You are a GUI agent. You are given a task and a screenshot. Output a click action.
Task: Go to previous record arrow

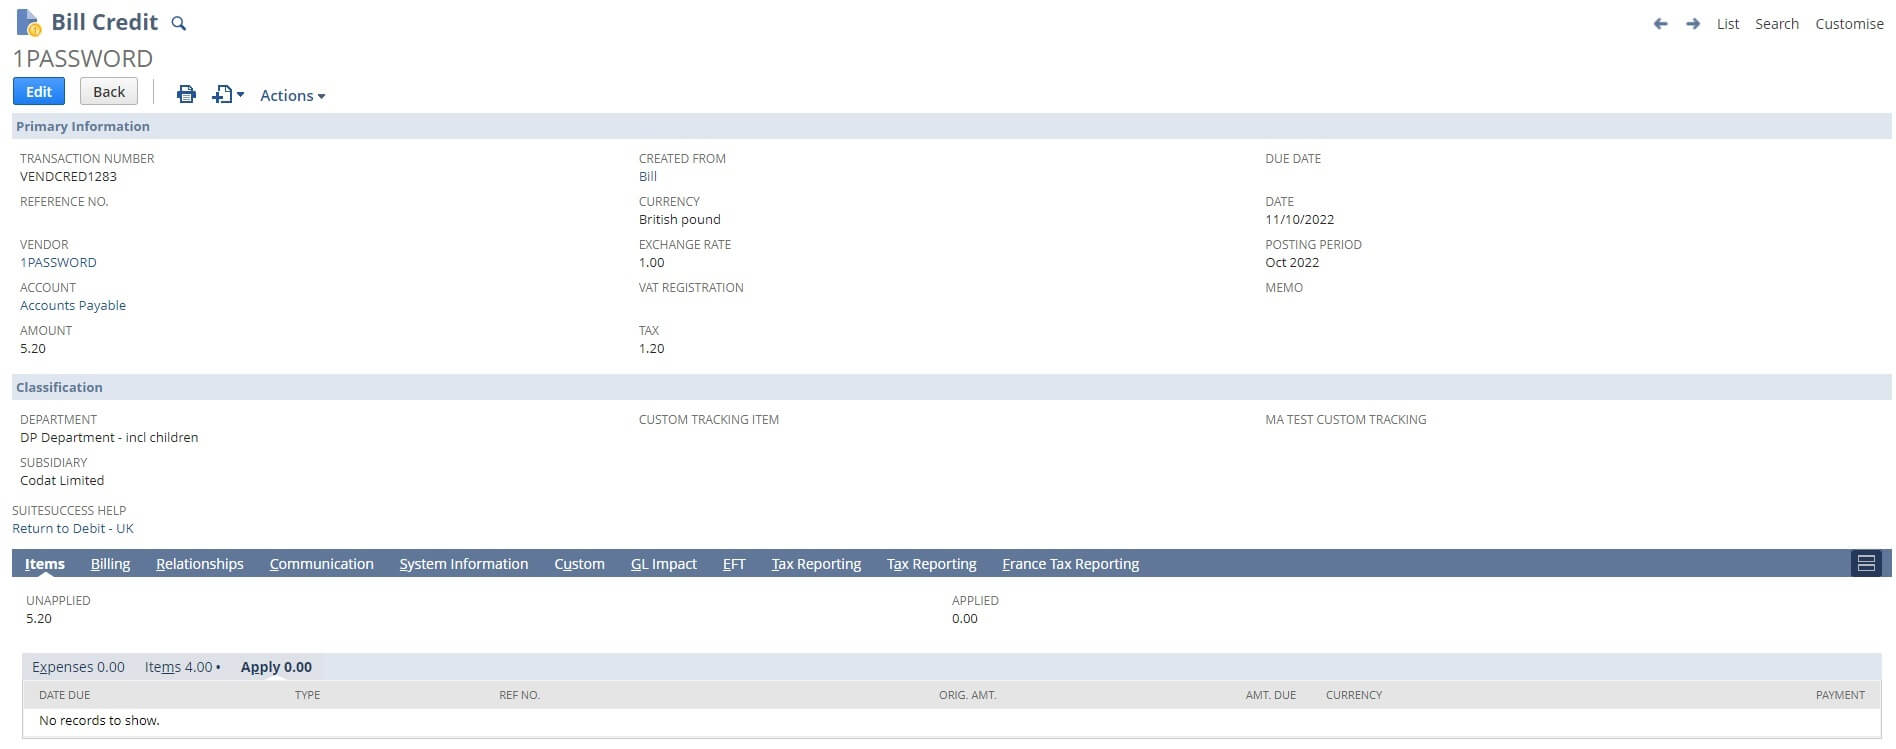[1660, 24]
